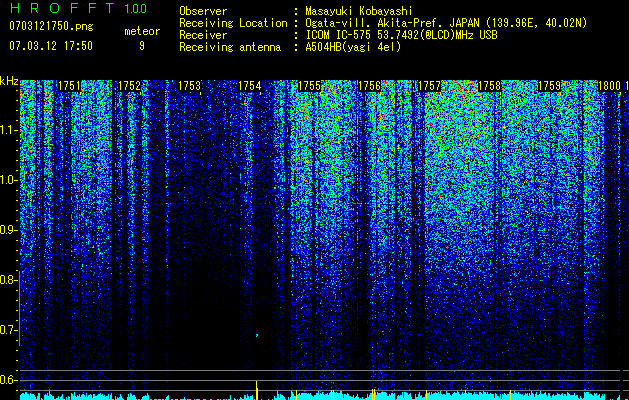Click the HROFFT title text
Viewport: 629px width, 400px height.
pos(61,8)
